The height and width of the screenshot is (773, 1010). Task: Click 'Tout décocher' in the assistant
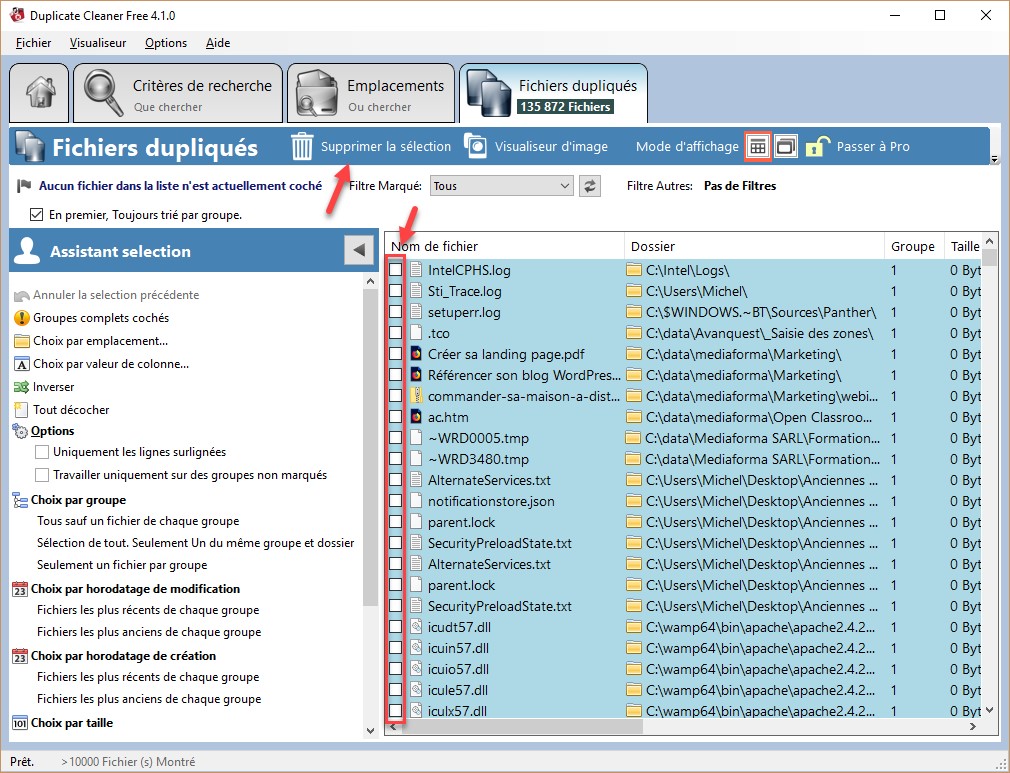pos(71,410)
